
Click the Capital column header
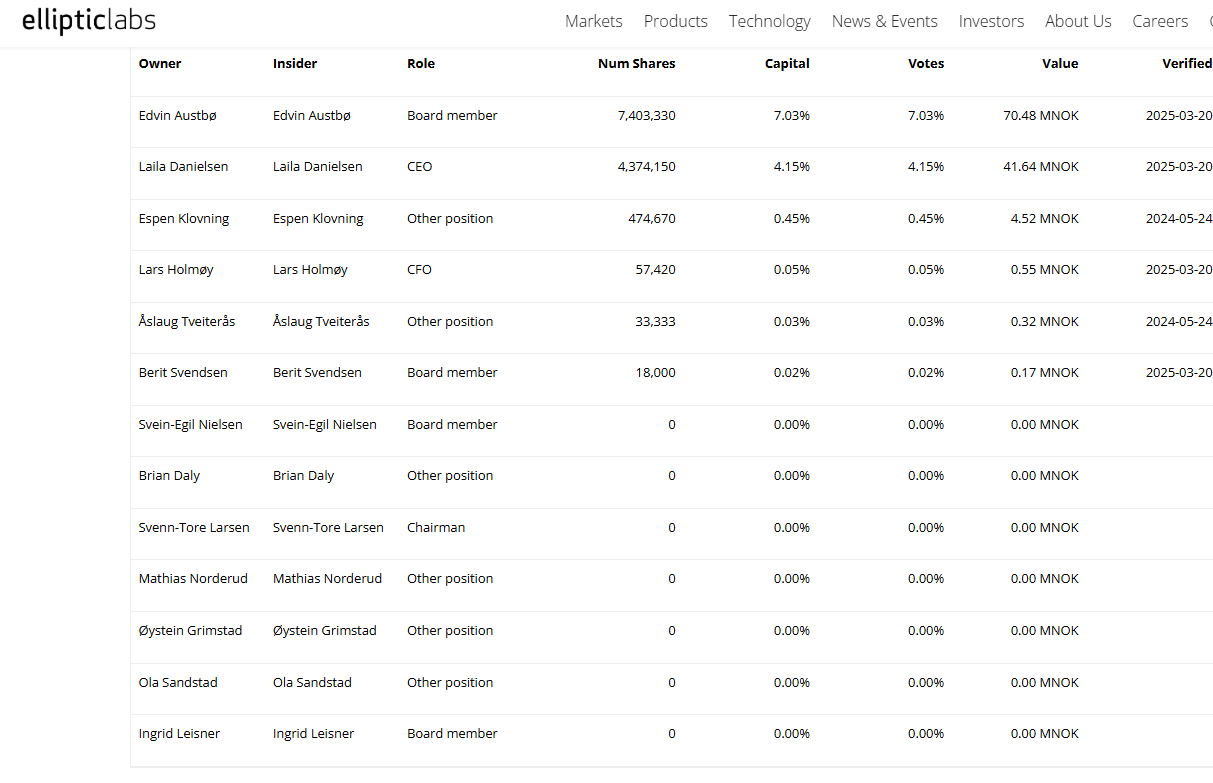point(787,63)
